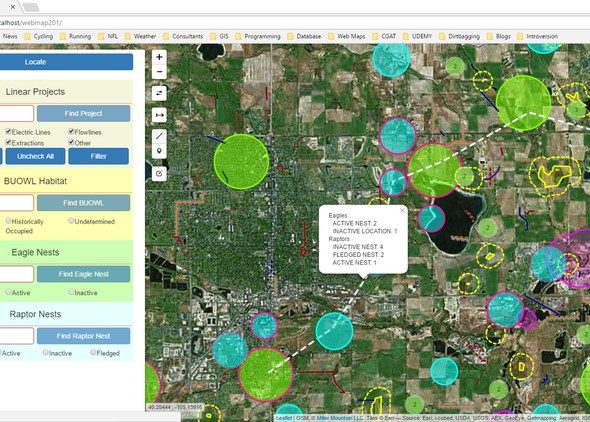Click popup text 'FLEDGED NEST: 2'
The width and height of the screenshot is (590, 422).
pyautogui.click(x=358, y=255)
